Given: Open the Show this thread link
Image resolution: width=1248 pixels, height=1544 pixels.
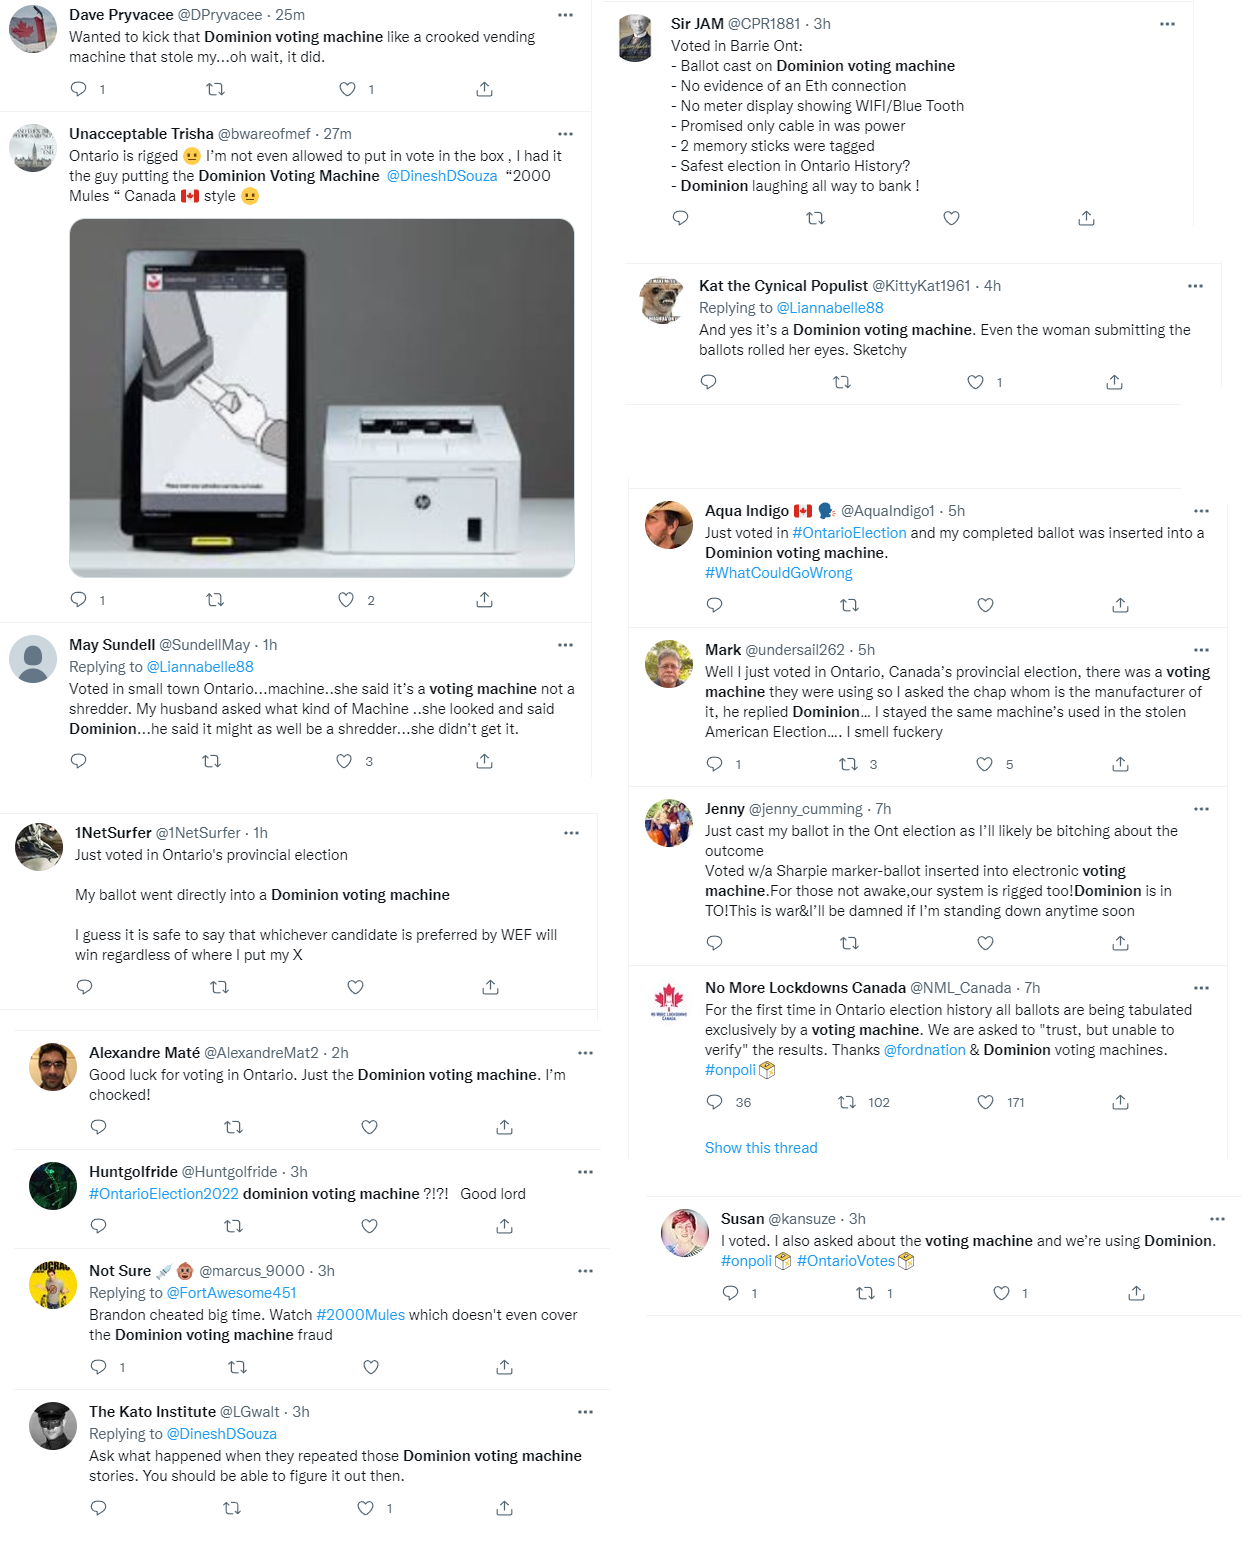Looking at the screenshot, I should click(761, 1148).
